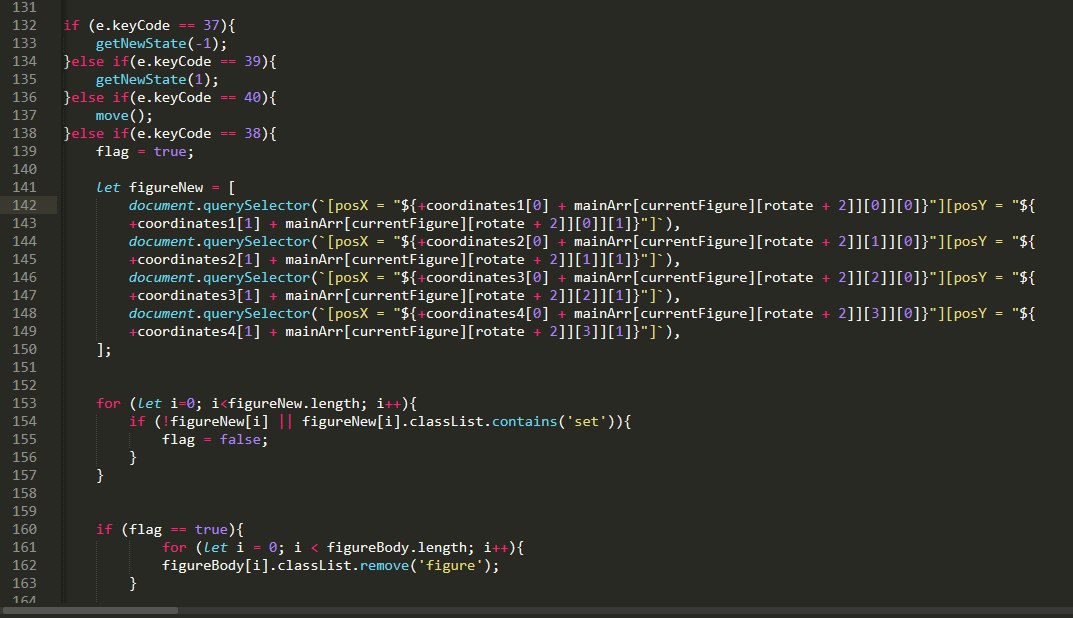Click keyCode value 40
Screen dimensions: 1073x618
pos(252,97)
